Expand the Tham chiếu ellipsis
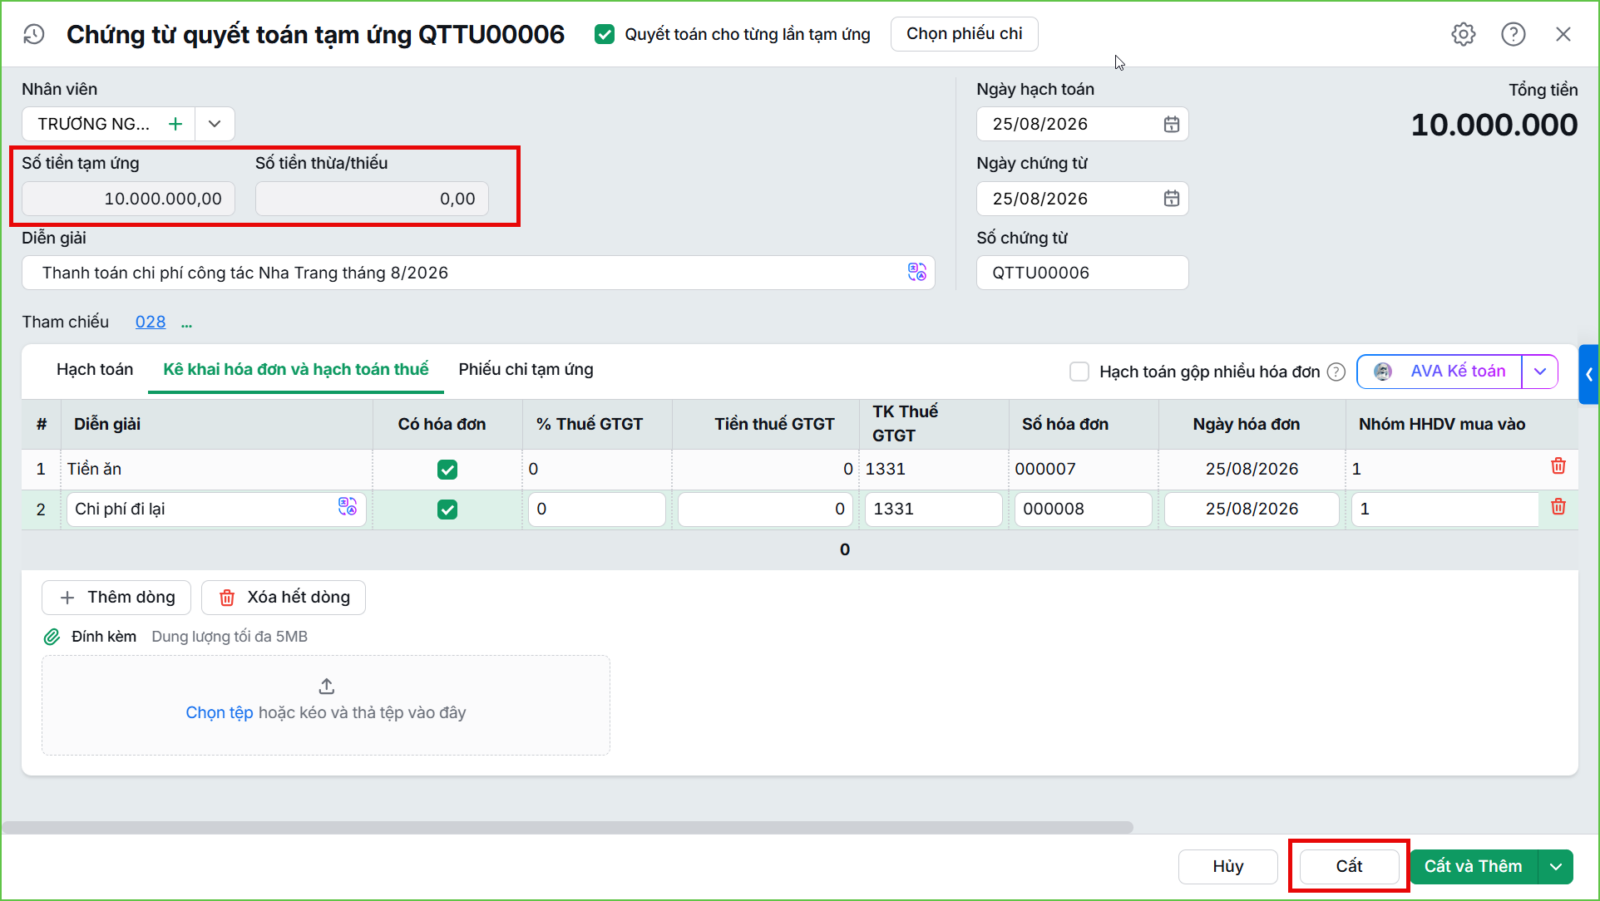 (187, 323)
